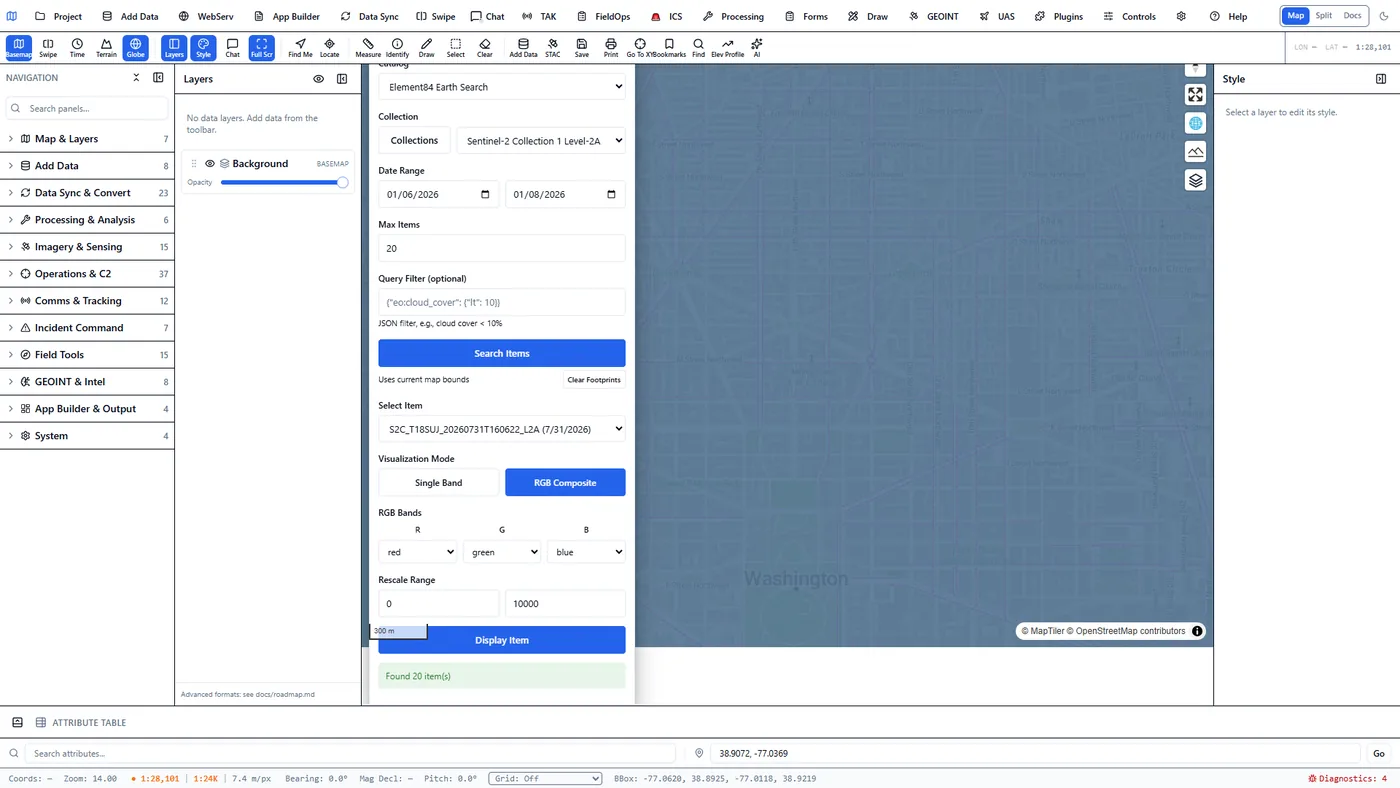Toggle the Style panel button in the toolbar
The width and height of the screenshot is (1400, 788).
tap(203, 47)
